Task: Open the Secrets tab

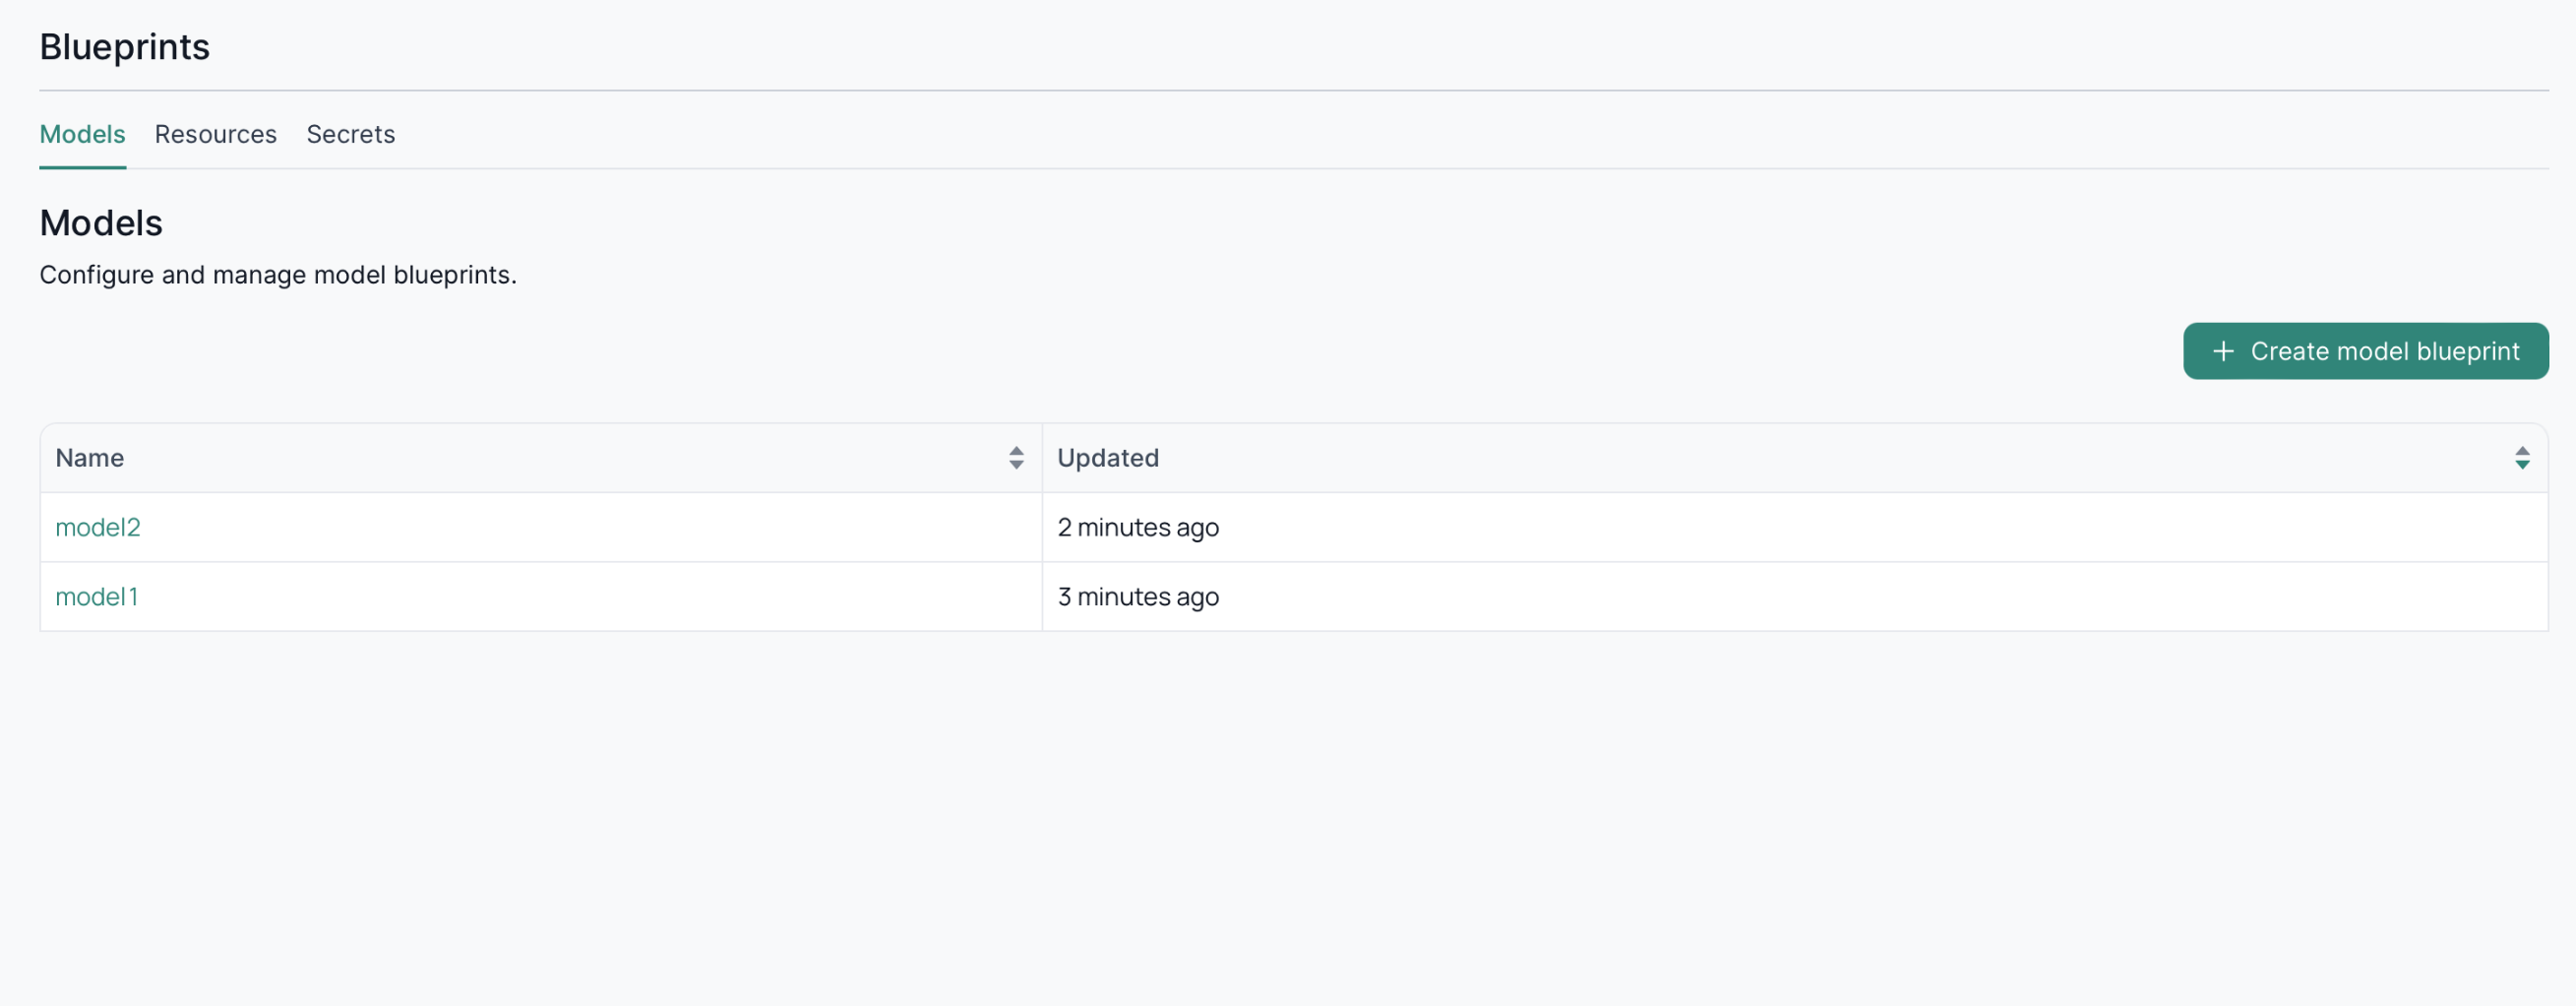Action: pos(350,134)
